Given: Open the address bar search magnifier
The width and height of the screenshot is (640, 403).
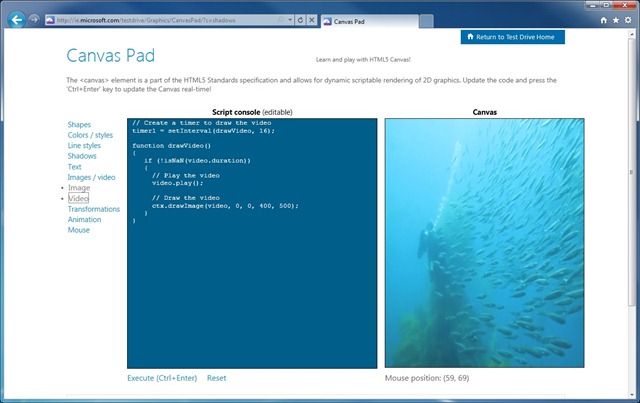Looking at the screenshot, I should [x=281, y=20].
